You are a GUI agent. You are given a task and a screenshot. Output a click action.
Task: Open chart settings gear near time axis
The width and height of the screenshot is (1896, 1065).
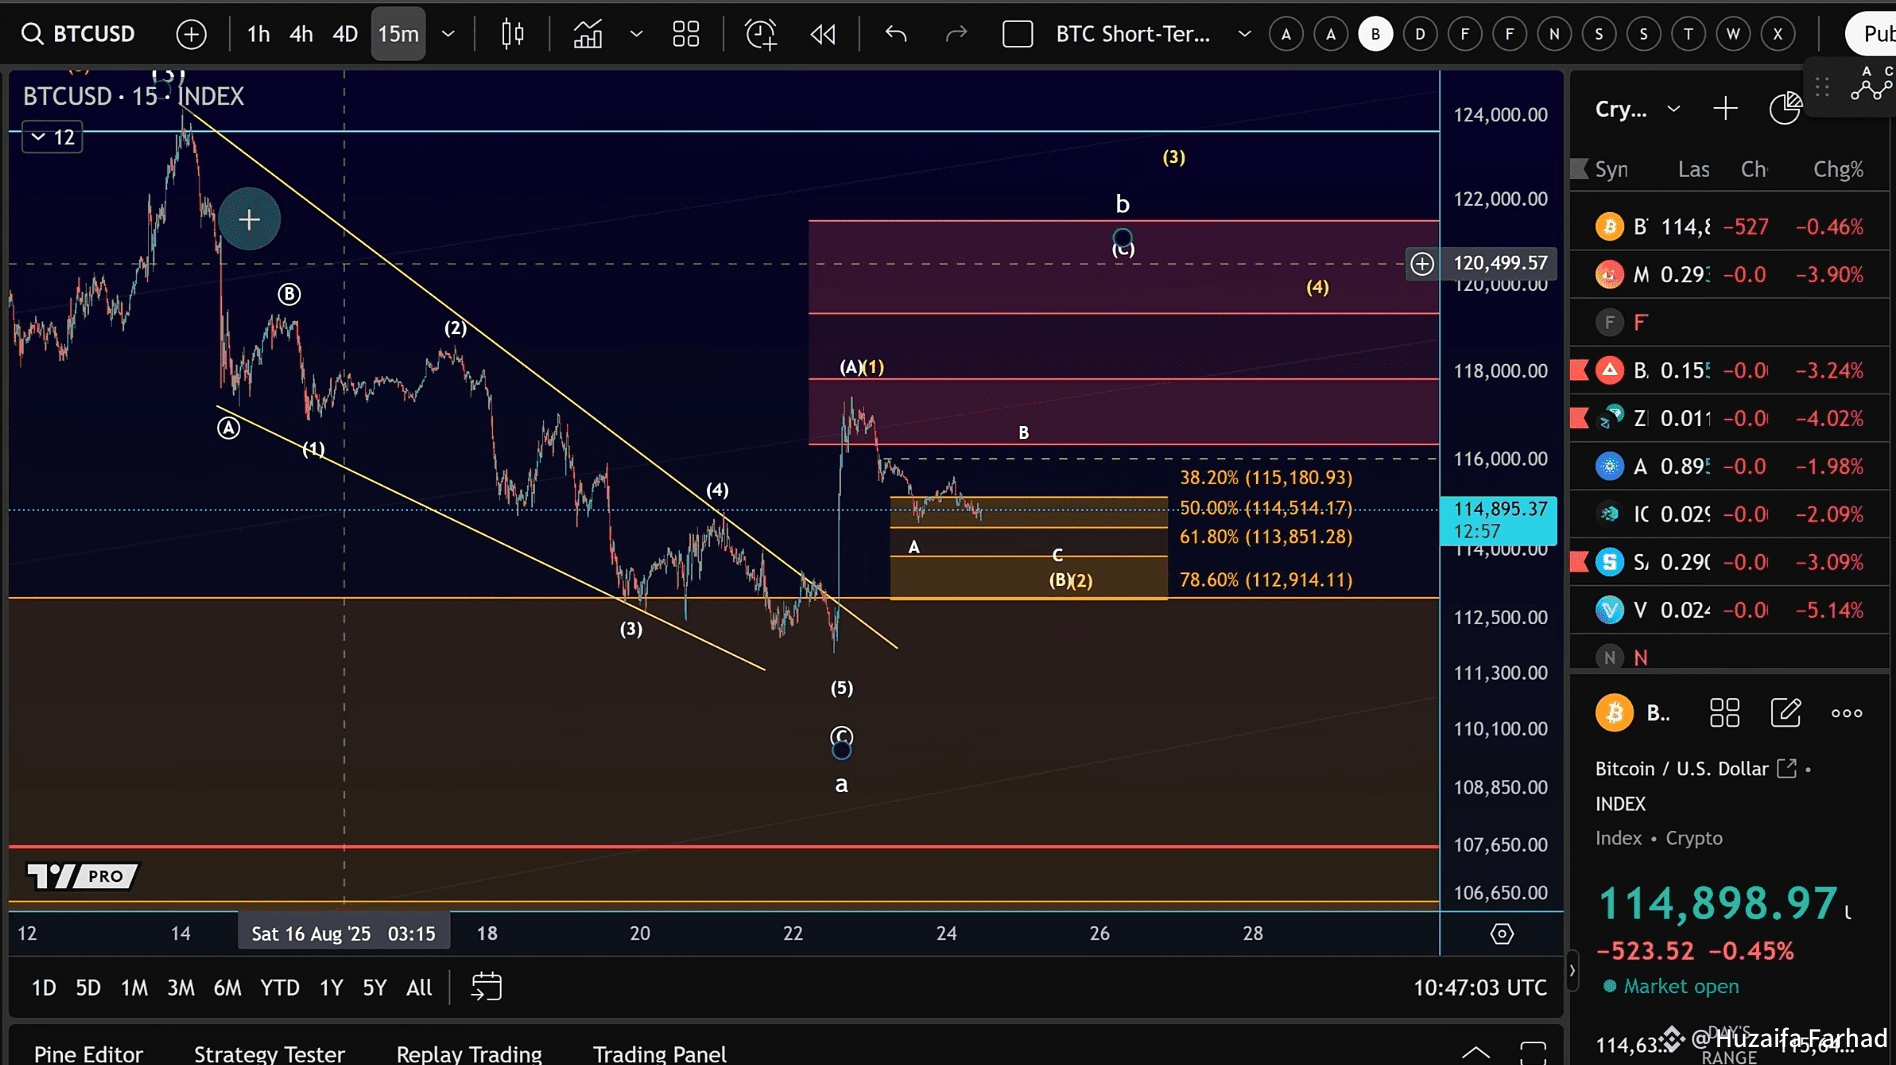coord(1502,933)
